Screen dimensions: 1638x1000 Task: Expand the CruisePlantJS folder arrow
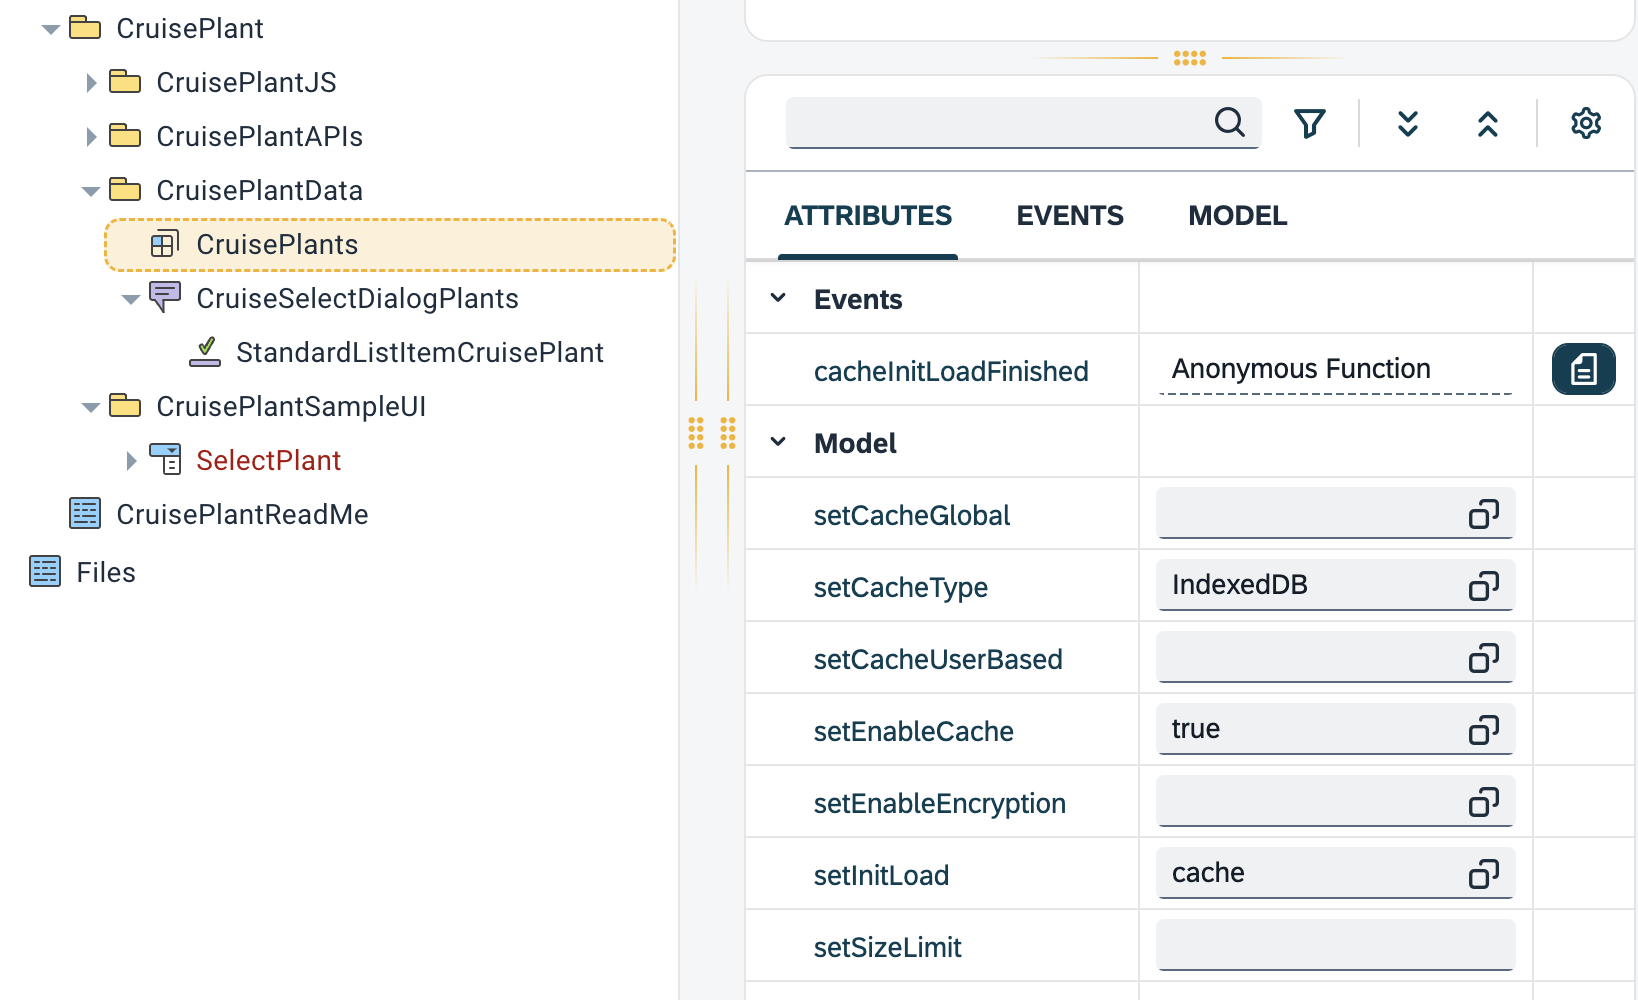tap(91, 83)
